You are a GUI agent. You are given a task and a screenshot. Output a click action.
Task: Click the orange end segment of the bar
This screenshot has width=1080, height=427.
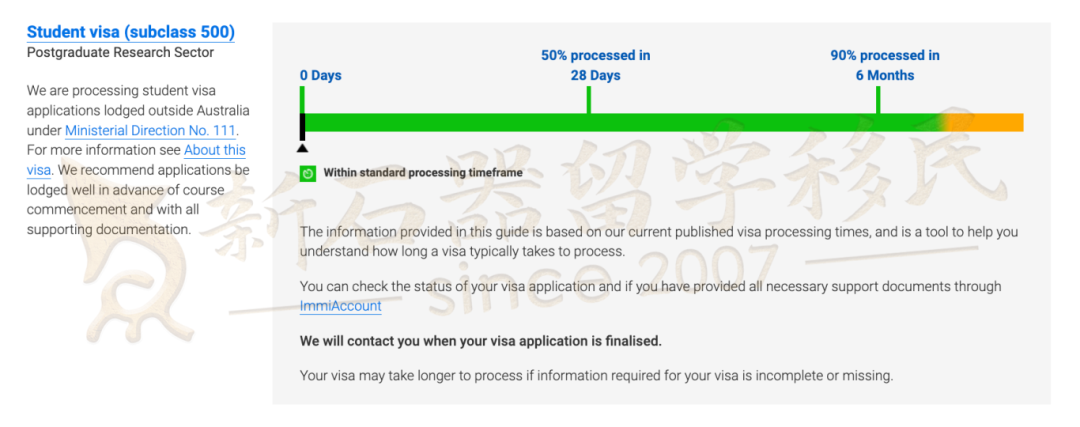tap(992, 123)
